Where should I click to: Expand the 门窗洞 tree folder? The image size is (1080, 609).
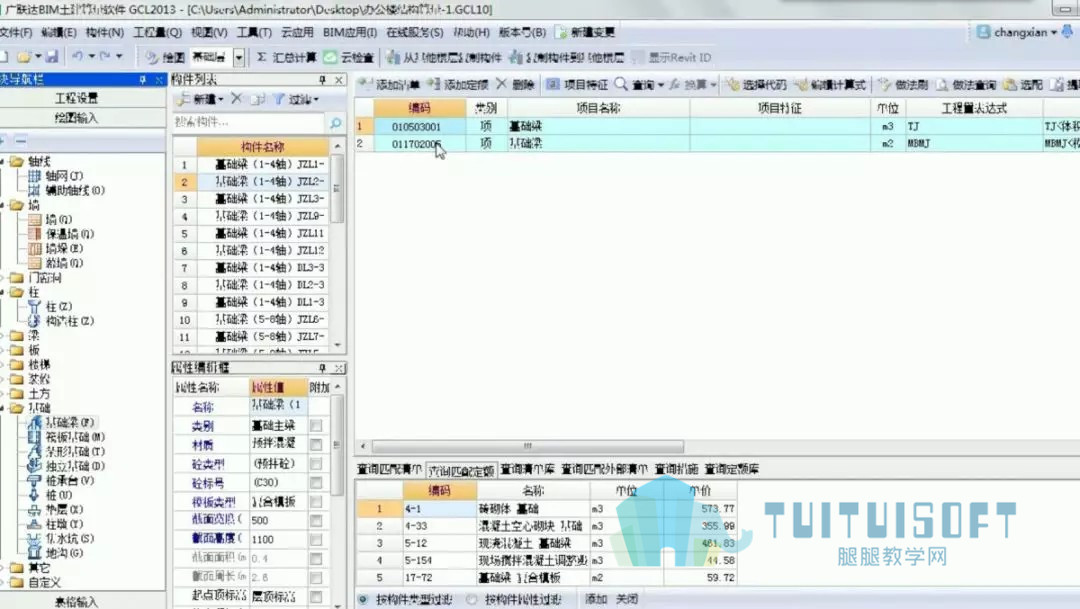click(x=3, y=278)
